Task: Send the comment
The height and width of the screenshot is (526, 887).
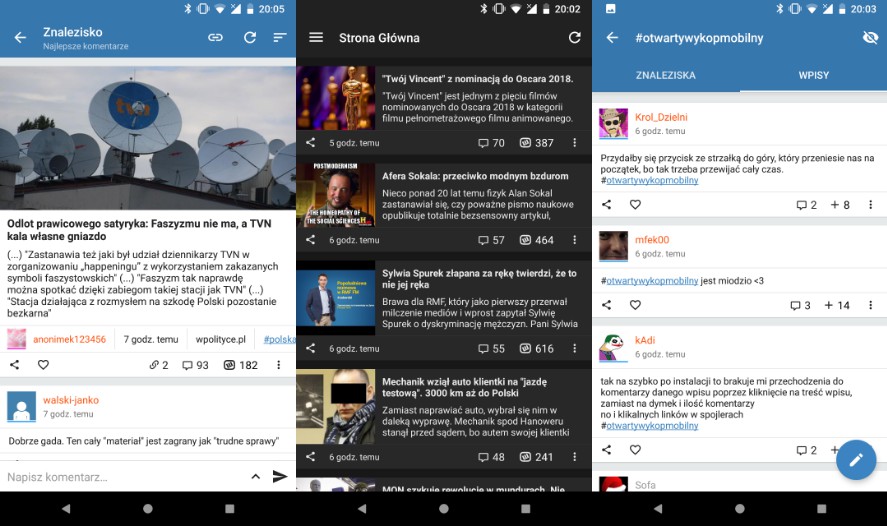Action: [280, 477]
